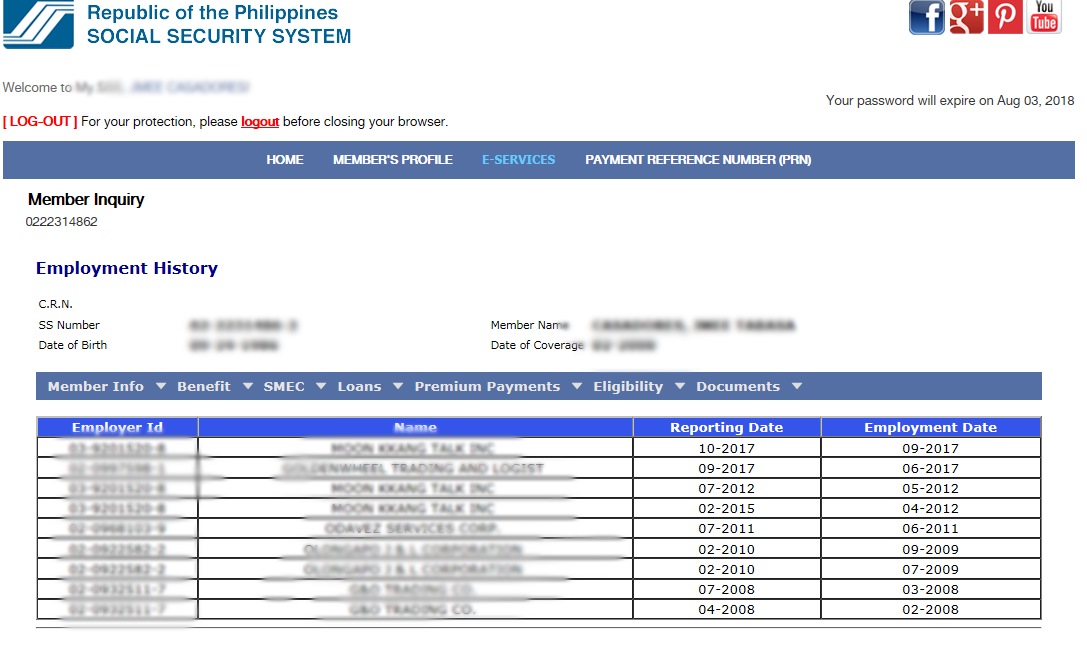This screenshot has height=648, width=1087.
Task: Open the Facebook page icon
Action: coord(926,16)
